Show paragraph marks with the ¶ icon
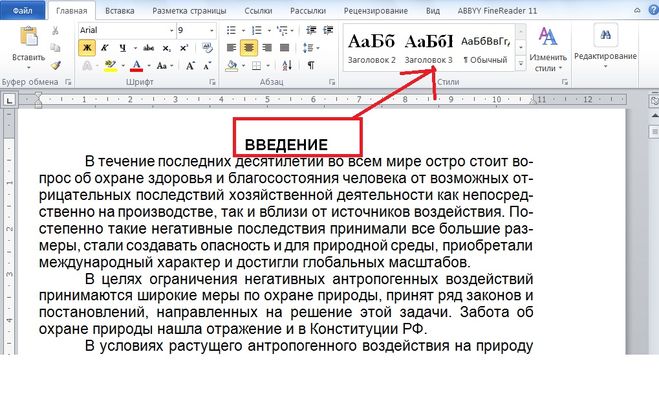The height and width of the screenshot is (398, 659). [x=311, y=65]
